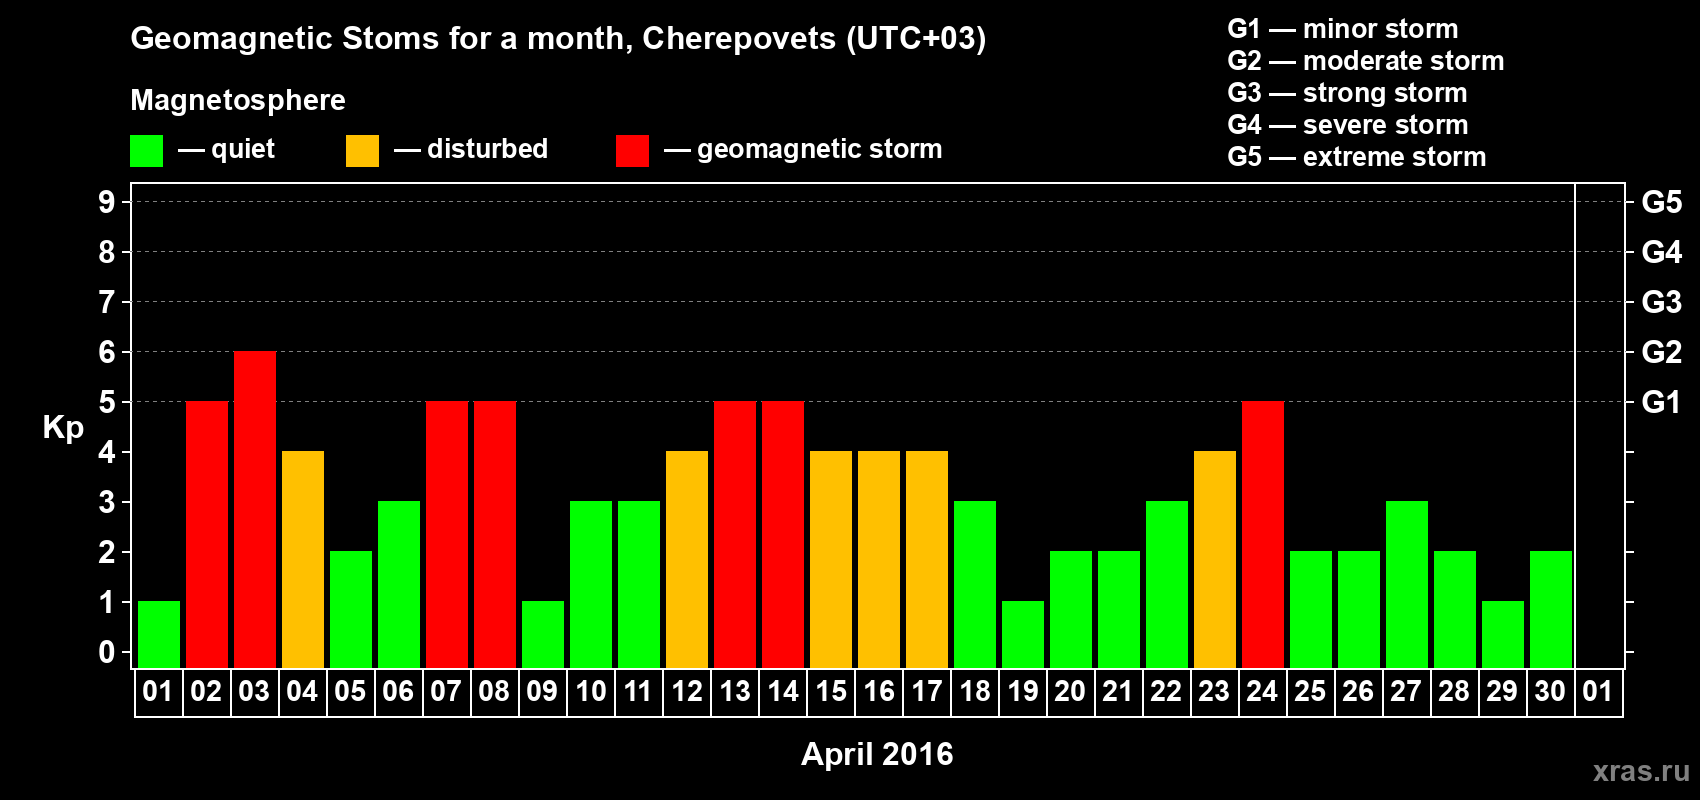Select the orange bar for April 04
Image resolution: width=1700 pixels, height=800 pixels.
[x=303, y=560]
